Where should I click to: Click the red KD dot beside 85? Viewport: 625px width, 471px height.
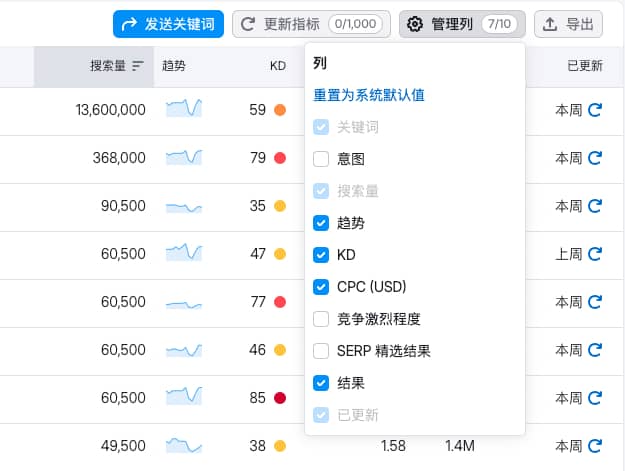280,398
